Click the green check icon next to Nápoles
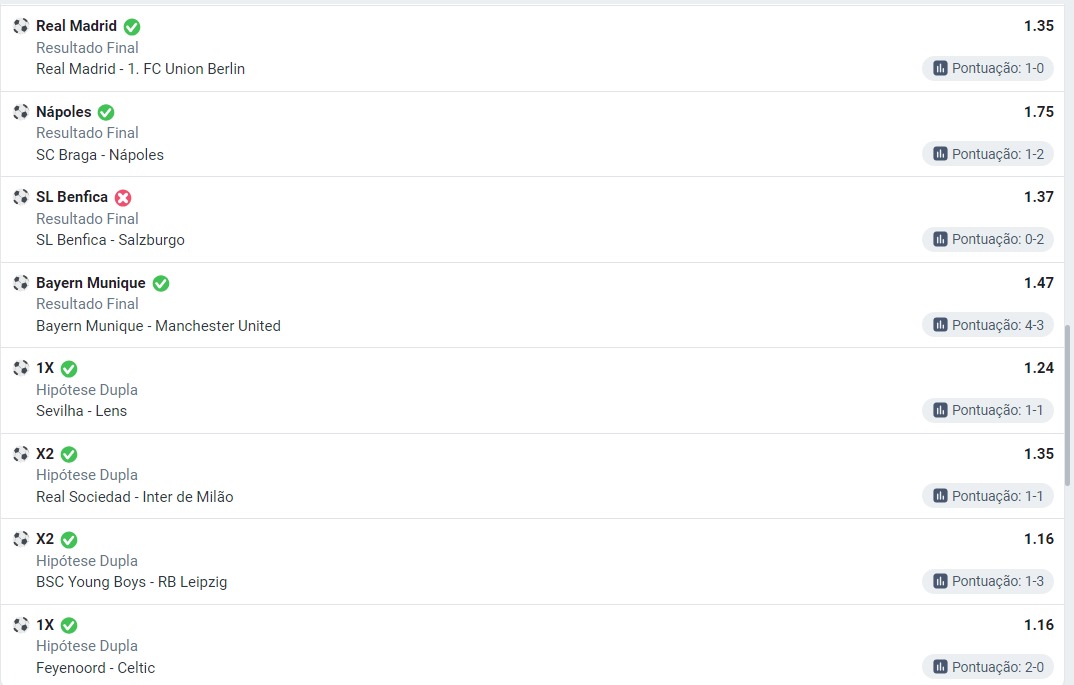This screenshot has height=685, width=1074. coord(106,112)
